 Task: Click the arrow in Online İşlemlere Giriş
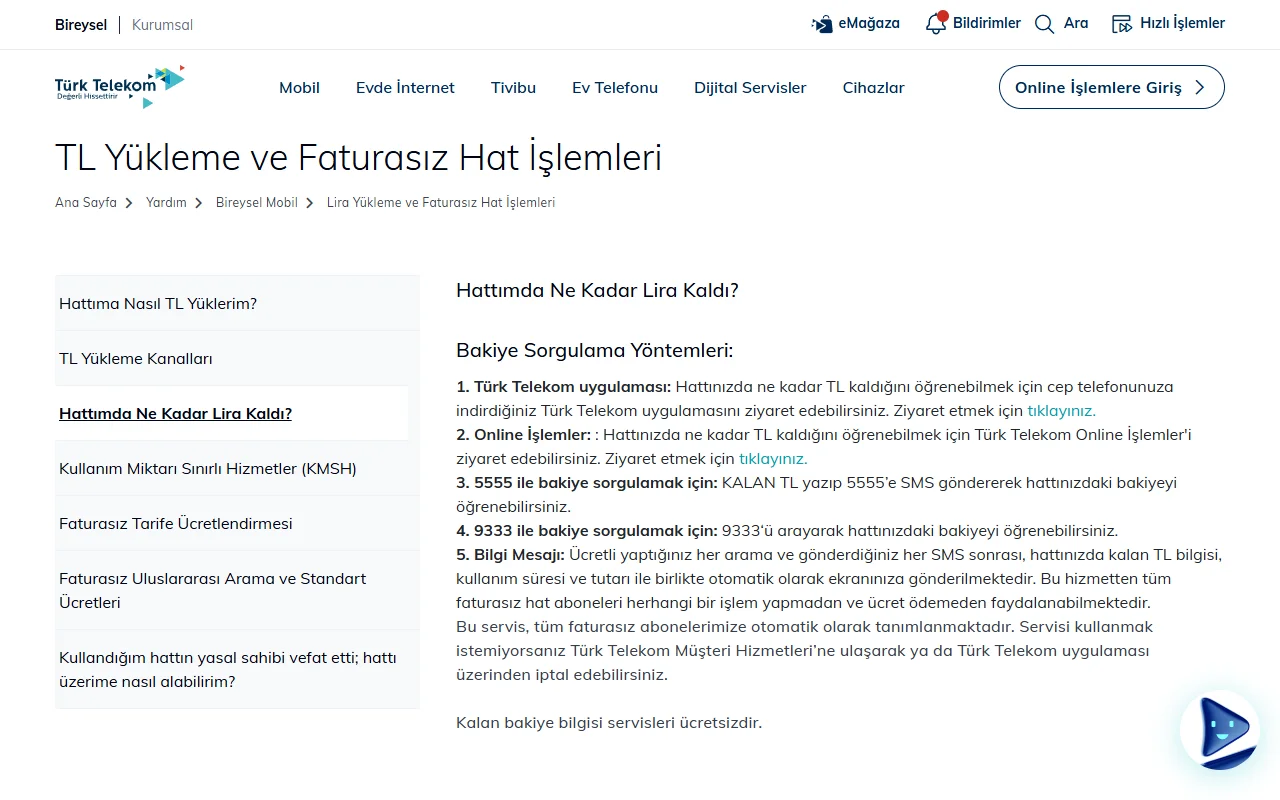[x=1200, y=87]
